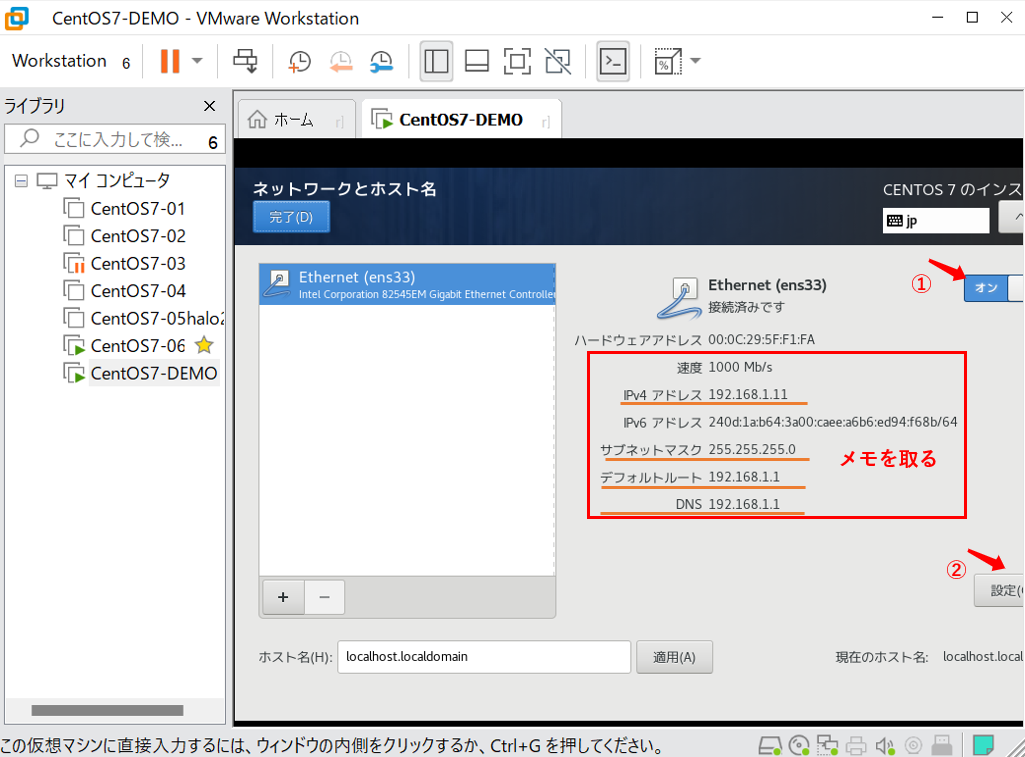Select CentOS7-02 in library
This screenshot has width=1025, height=757.
coord(124,236)
